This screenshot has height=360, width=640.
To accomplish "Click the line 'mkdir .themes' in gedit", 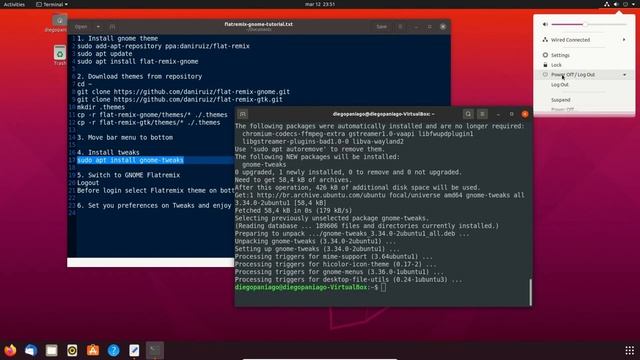I will pos(101,107).
